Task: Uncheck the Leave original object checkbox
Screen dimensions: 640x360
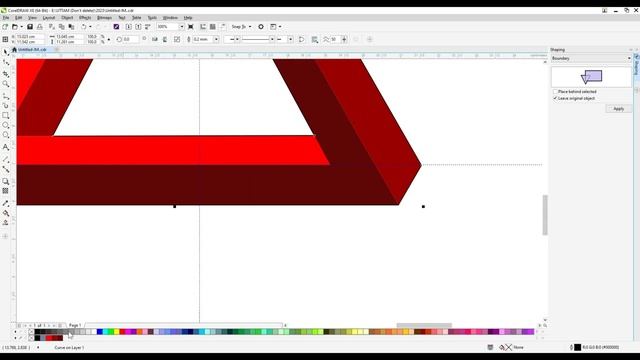Action: click(x=555, y=98)
